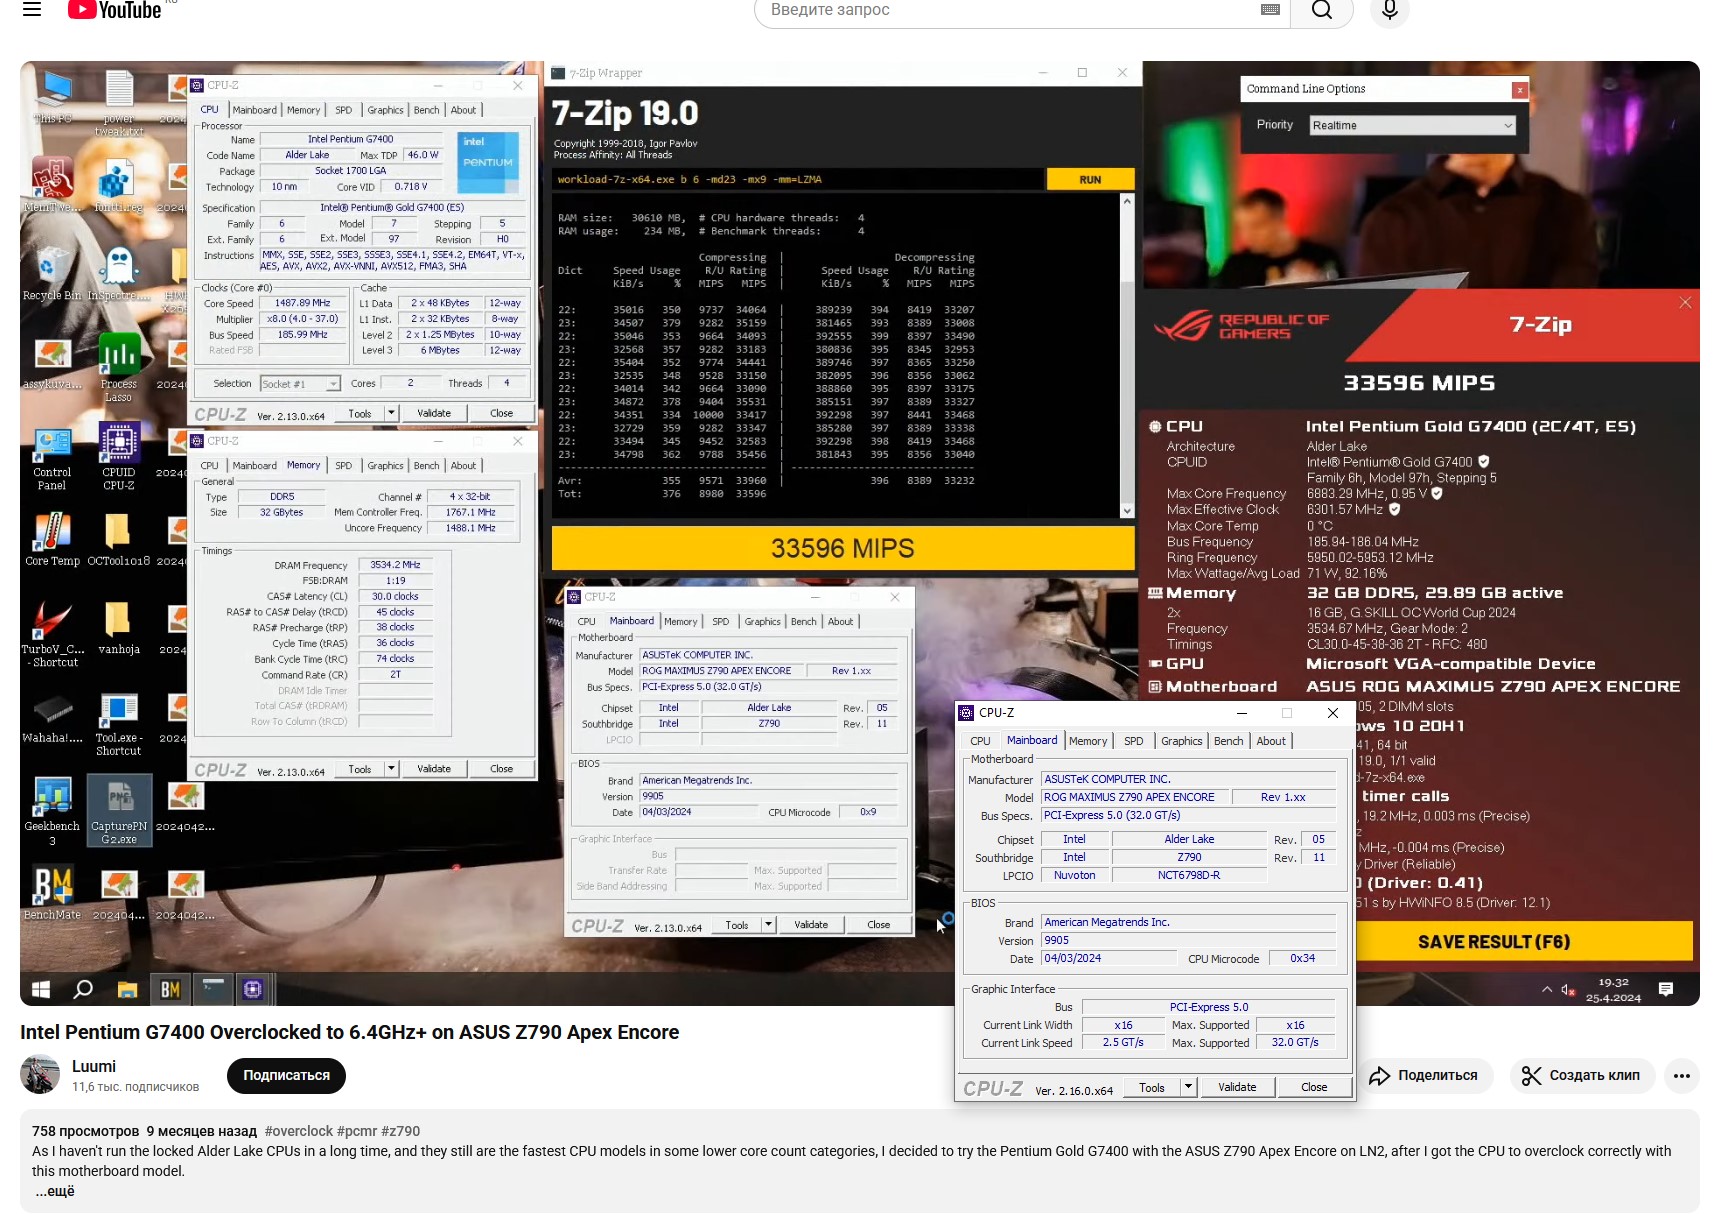Launch Process Lasso from the desktop
This screenshot has width=1715, height=1214.
pyautogui.click(x=119, y=368)
